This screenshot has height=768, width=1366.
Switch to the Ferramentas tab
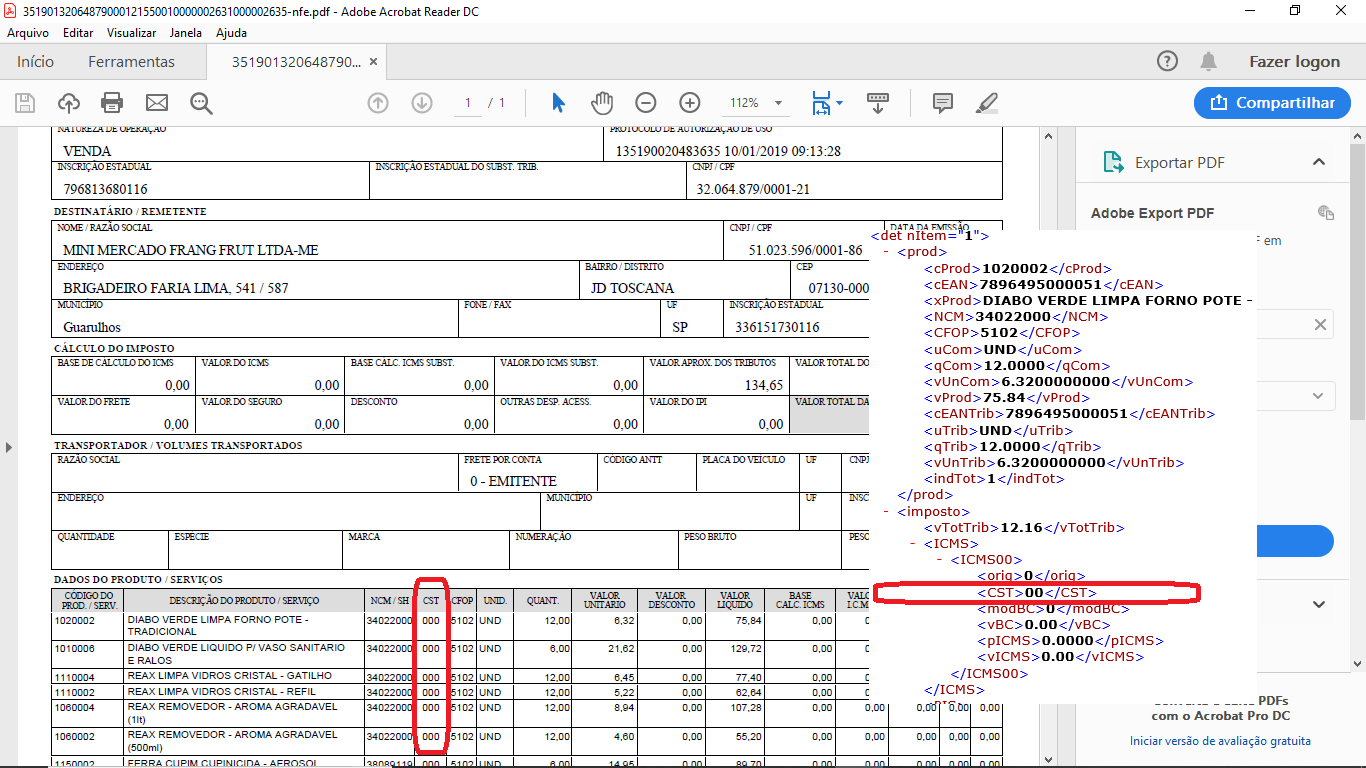[131, 61]
